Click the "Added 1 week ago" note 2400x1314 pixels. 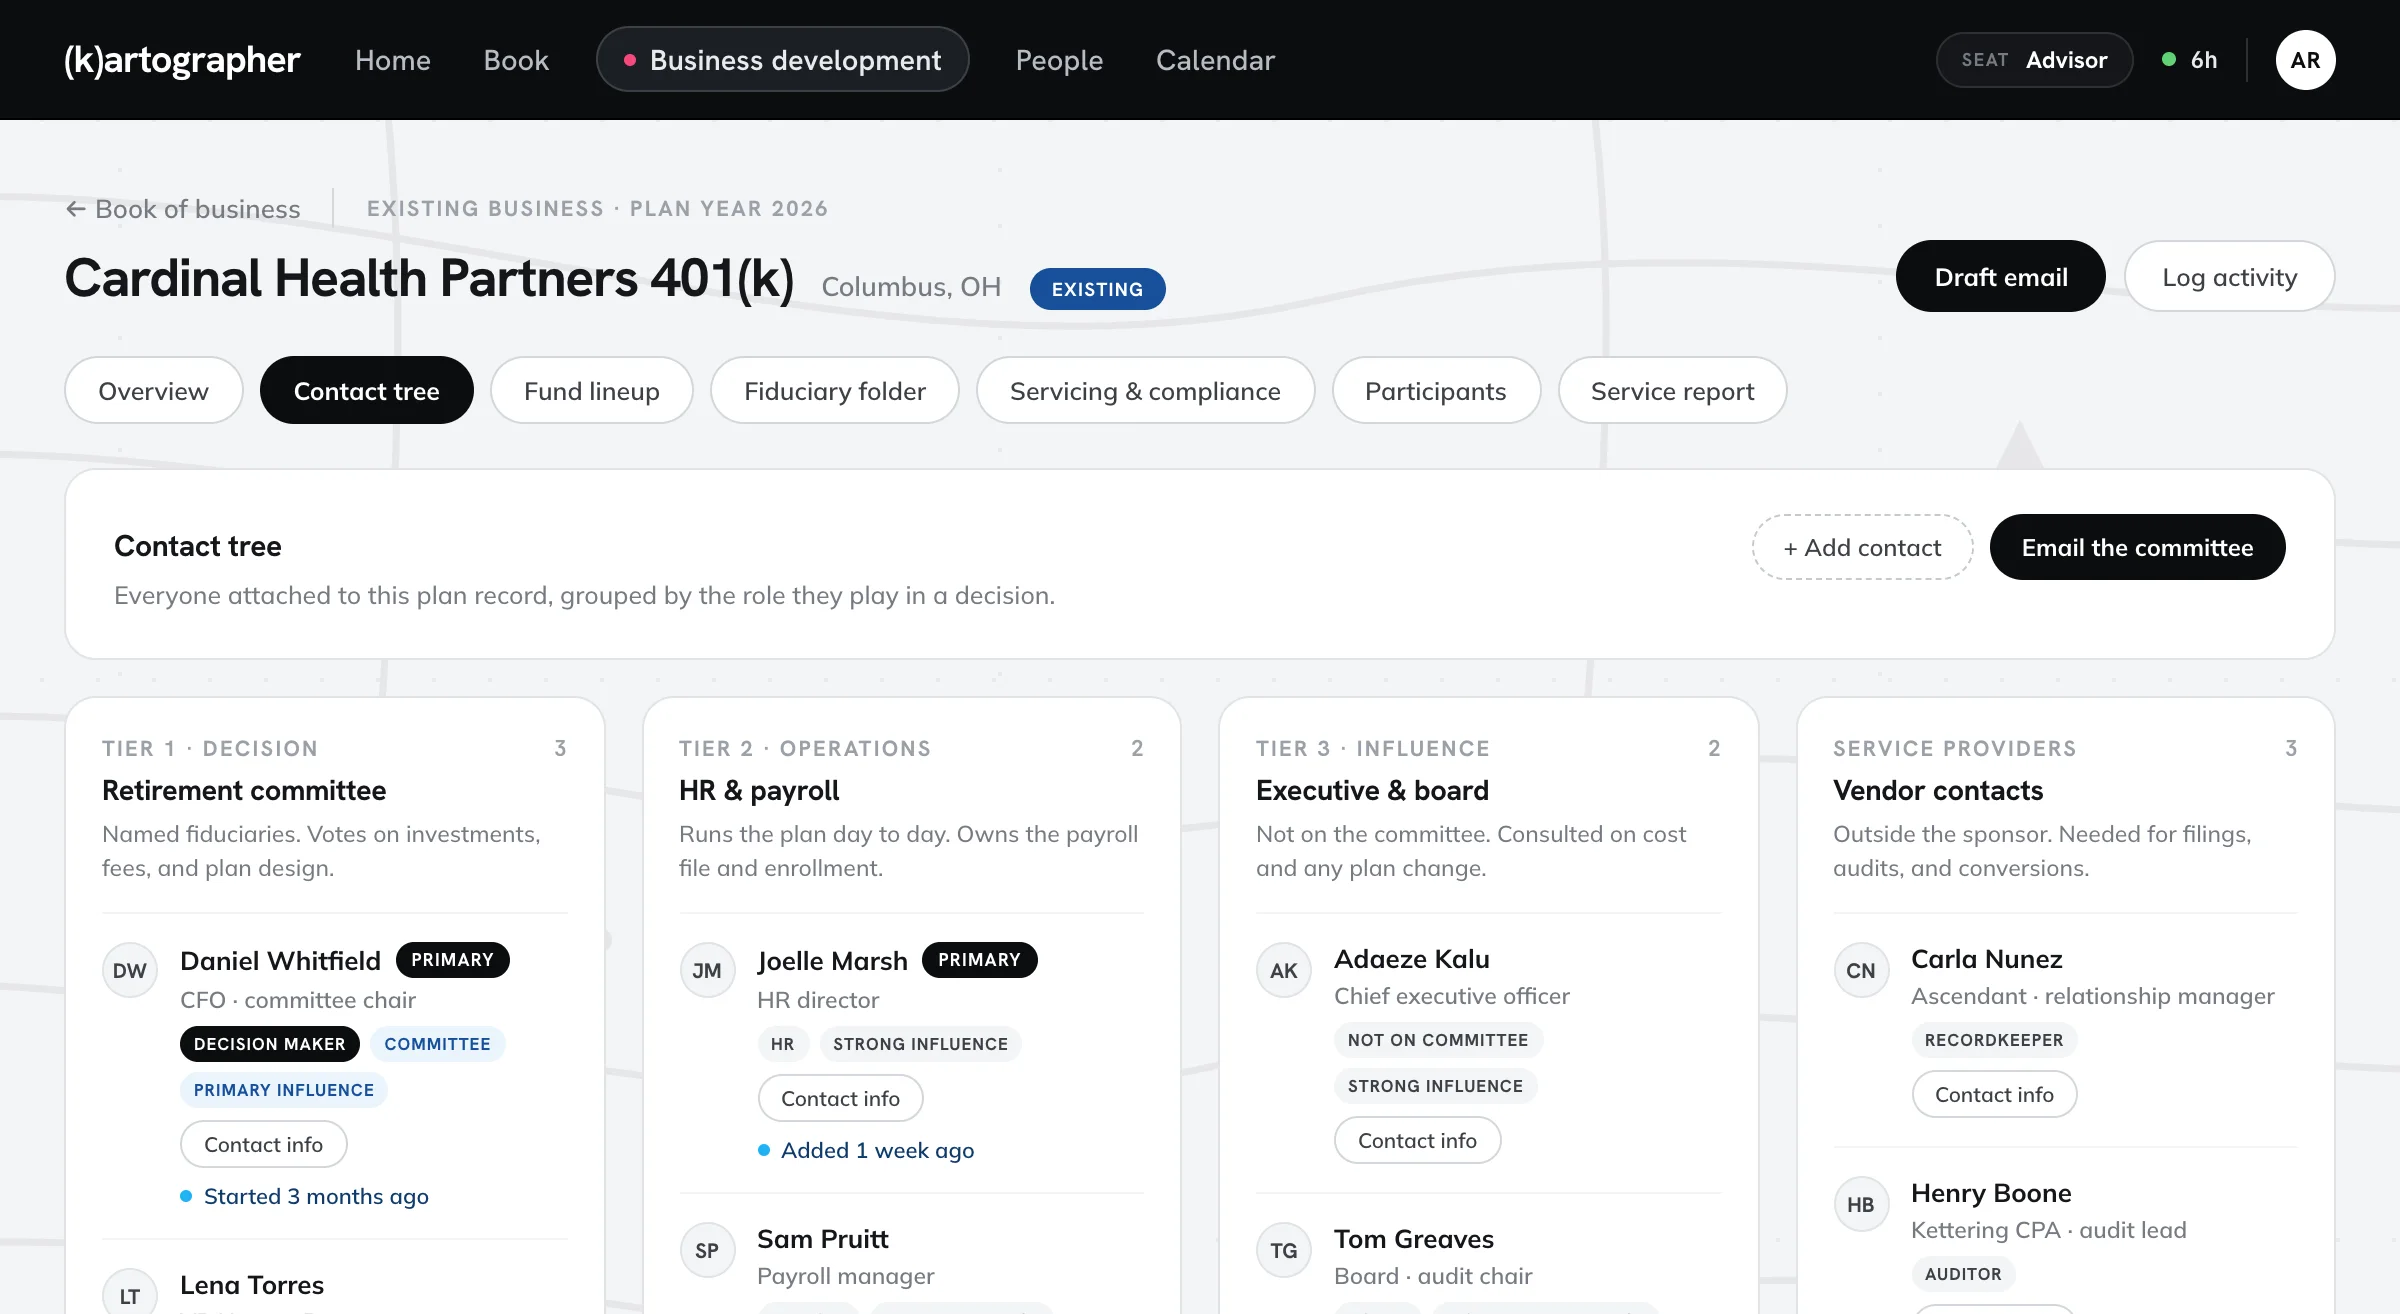point(866,1150)
